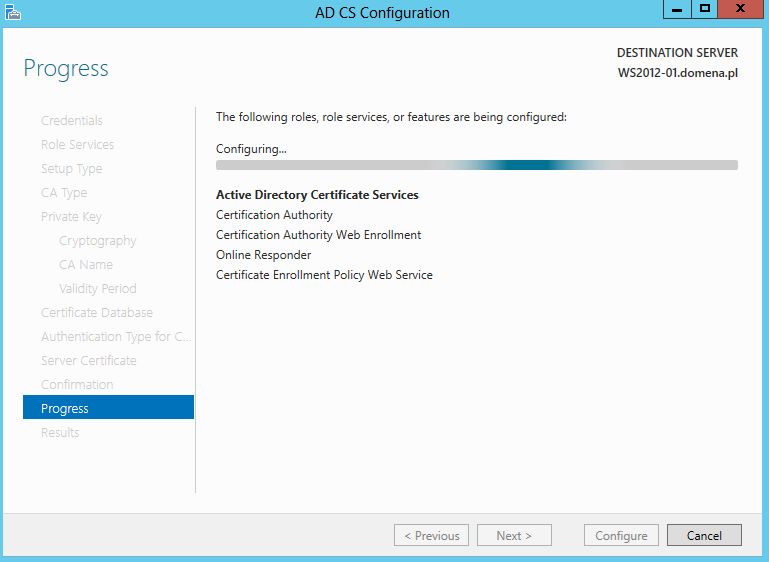Select the Confirmation step
This screenshot has width=769, height=562.
point(77,385)
